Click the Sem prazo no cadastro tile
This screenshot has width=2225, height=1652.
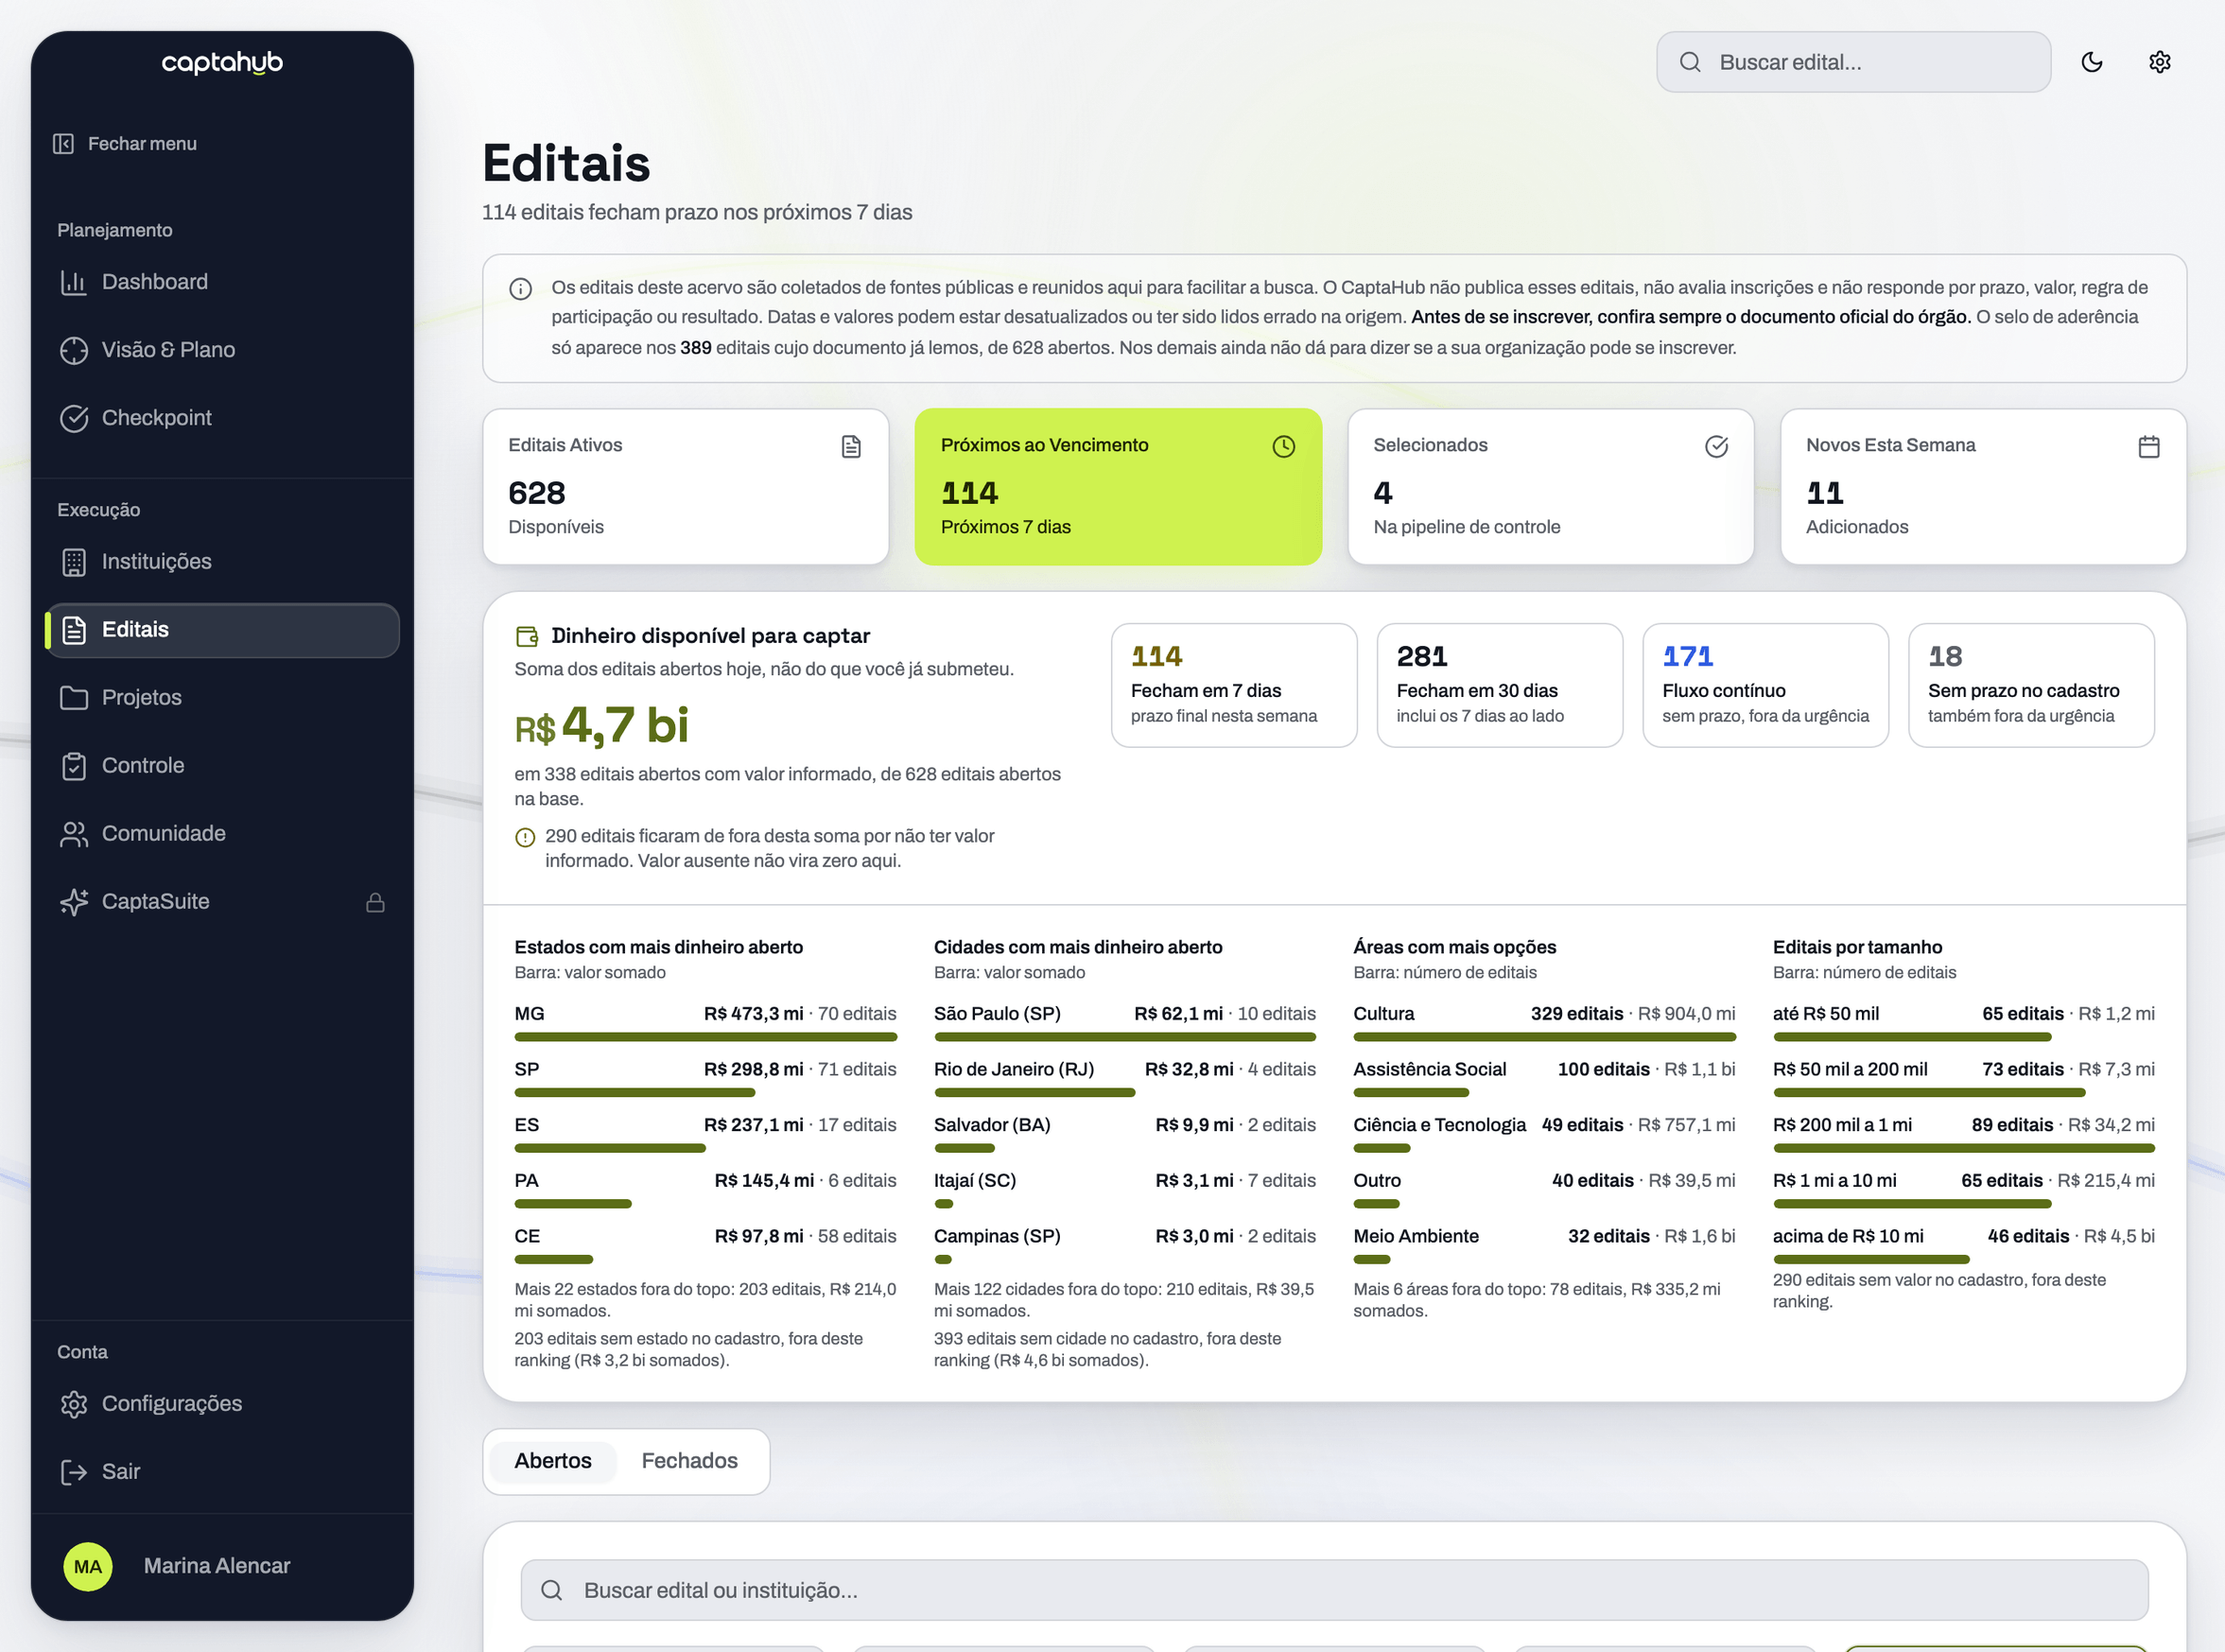click(x=2032, y=686)
